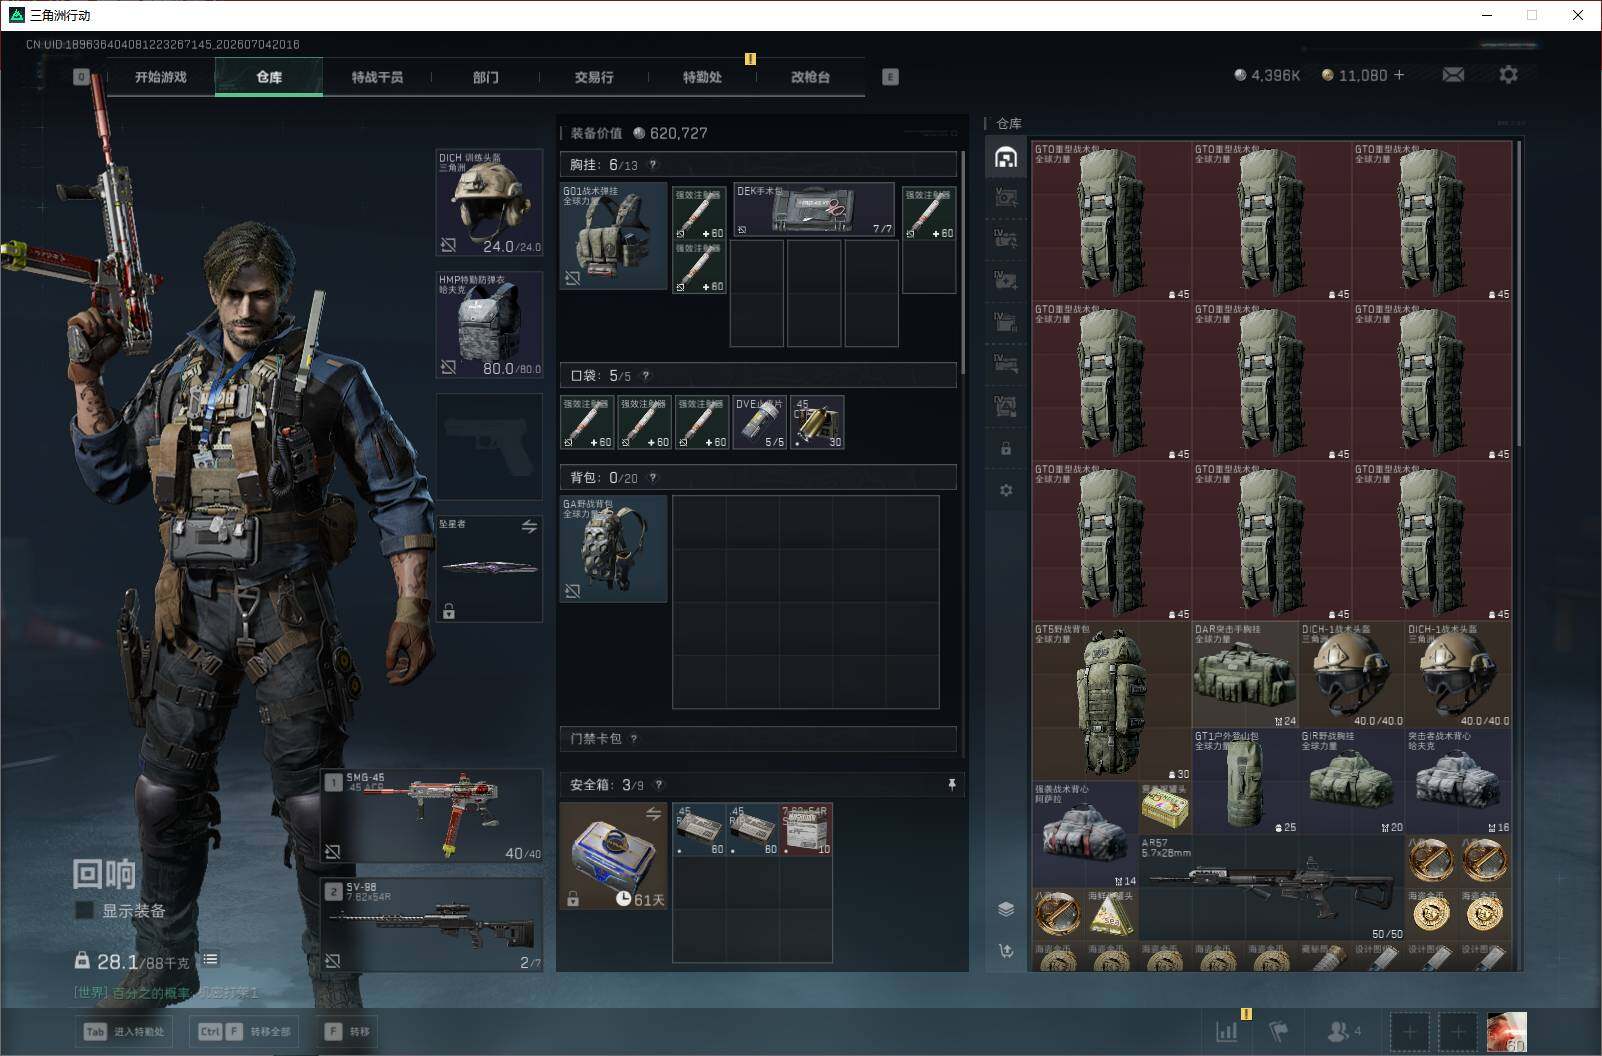Image resolution: width=1602 pixels, height=1056 pixels.
Task: Click the sort items icon below the layers icon
Action: pos(1006,951)
